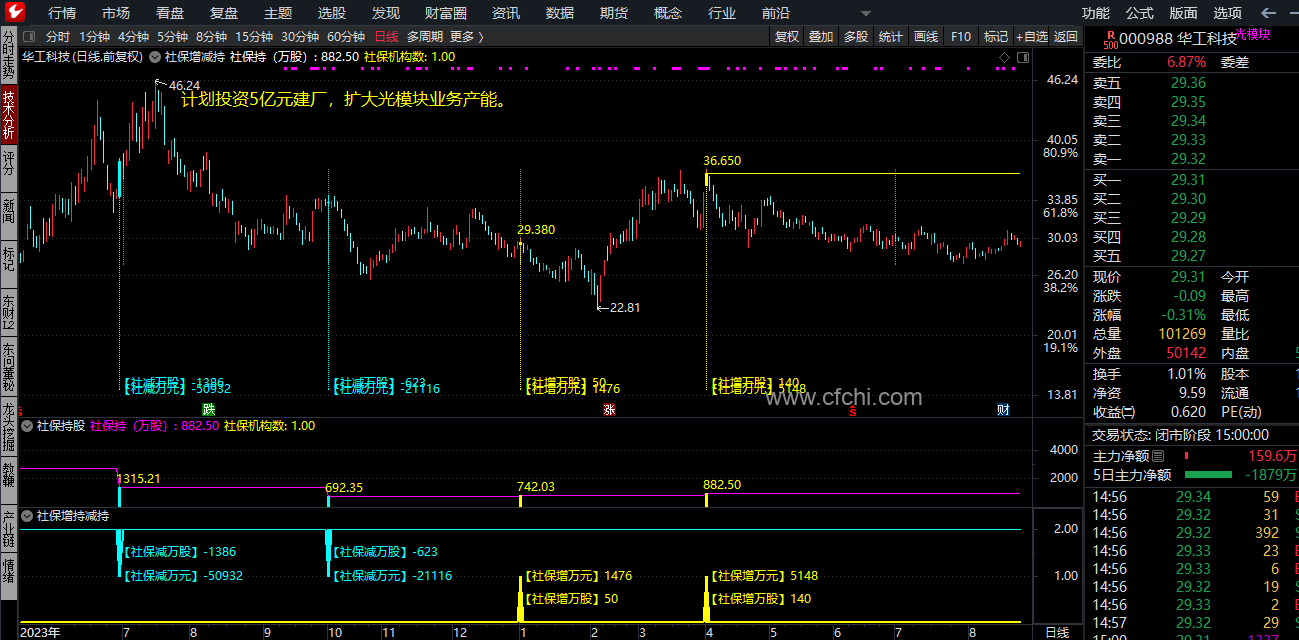Open the 主题 menu
The height and width of the screenshot is (640, 1299).
[x=278, y=13]
